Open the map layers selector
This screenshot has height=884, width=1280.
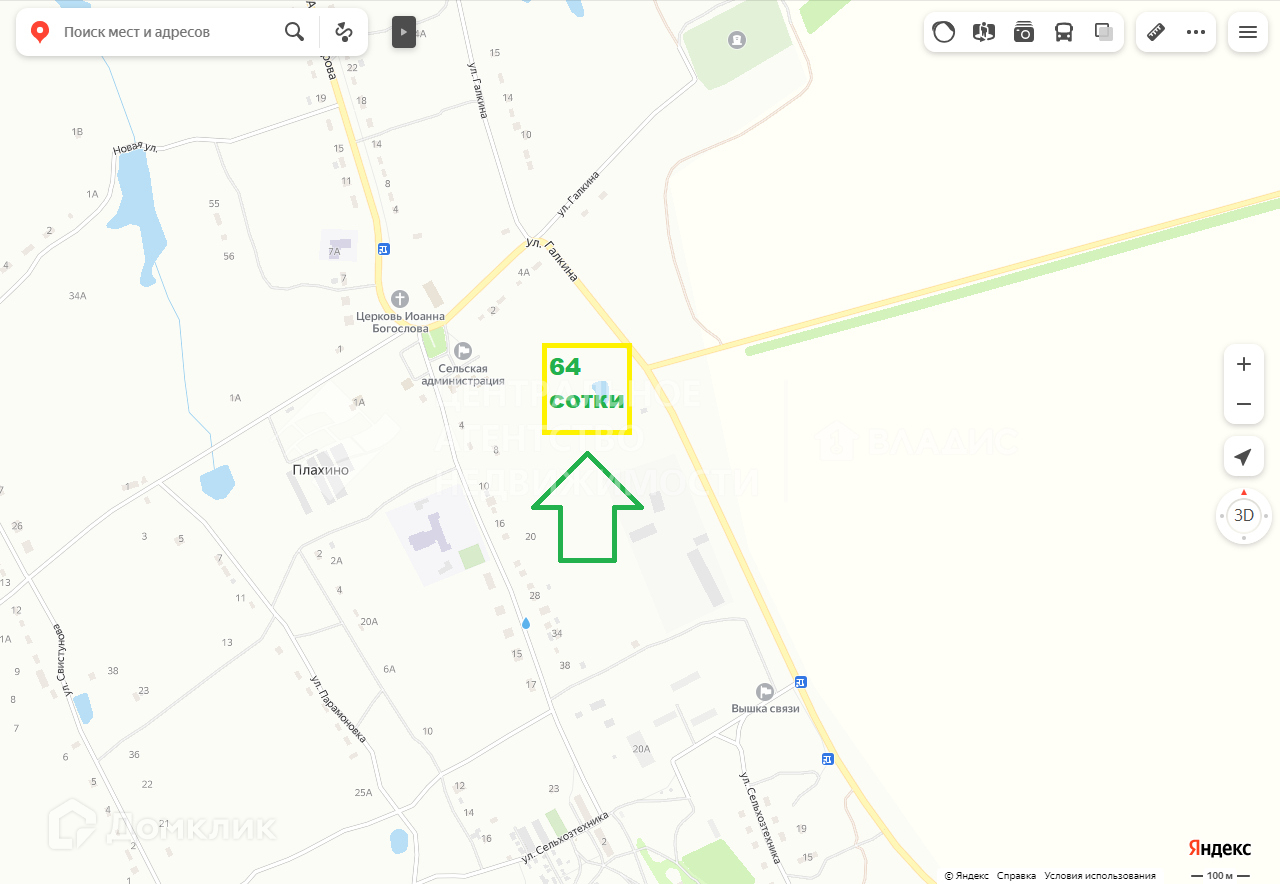pos(1104,32)
